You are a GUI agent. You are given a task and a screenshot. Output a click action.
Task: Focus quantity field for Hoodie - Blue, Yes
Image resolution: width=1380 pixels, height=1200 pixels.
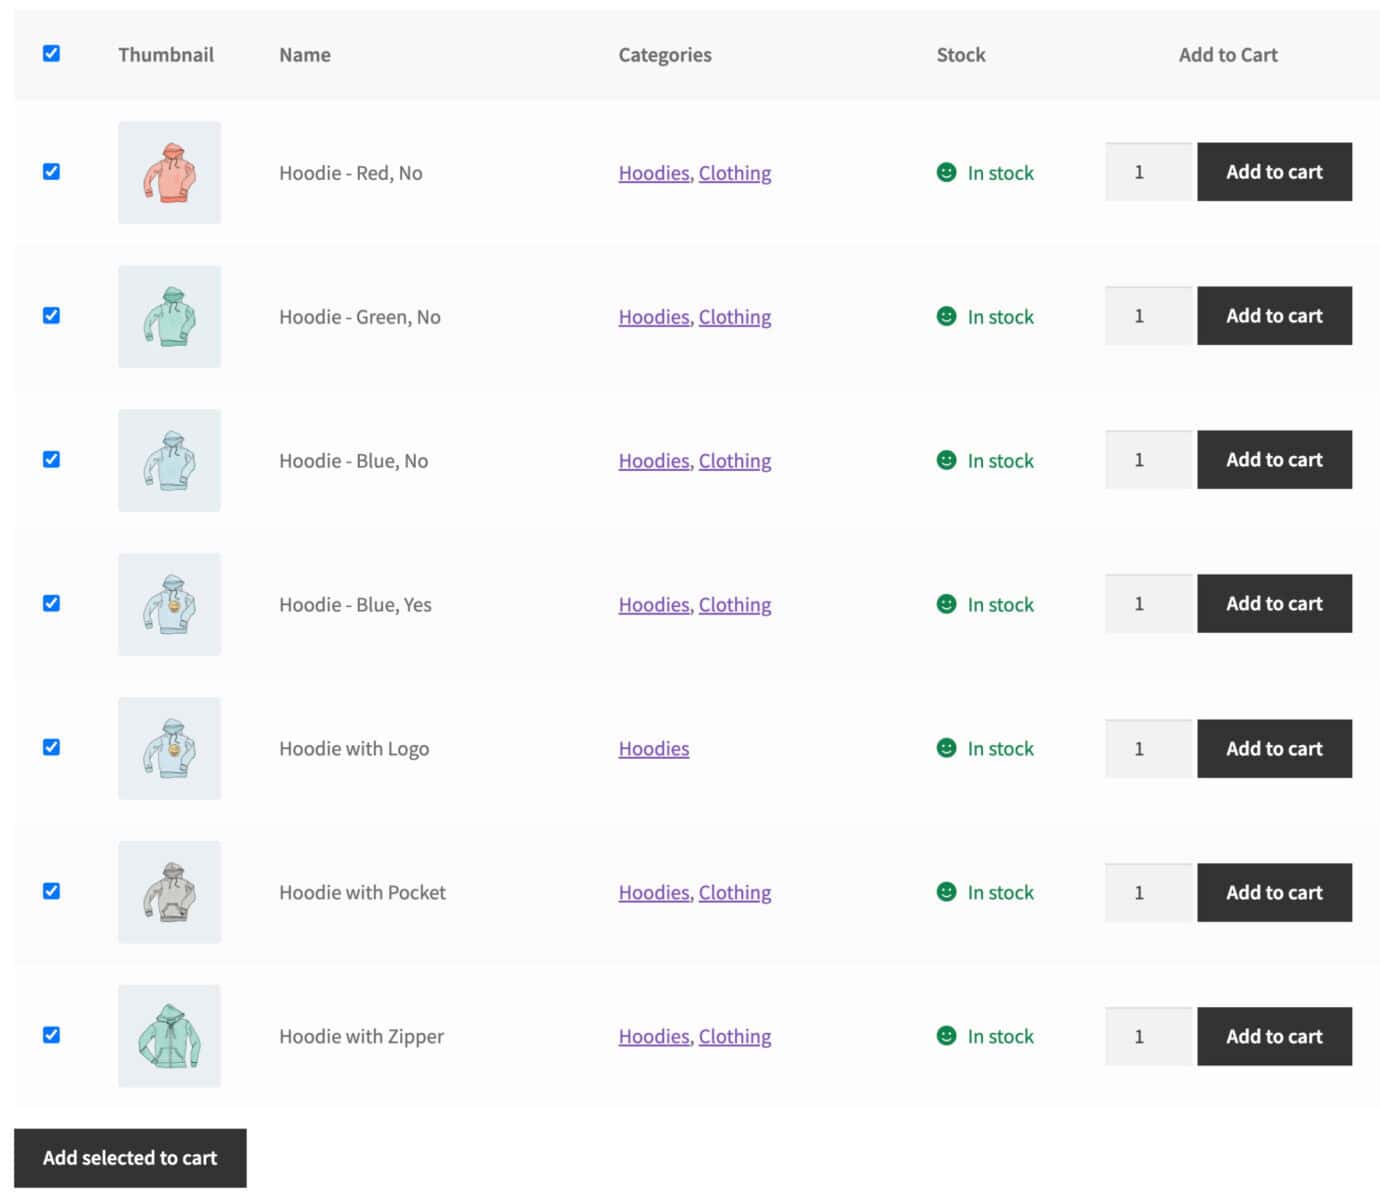point(1150,604)
